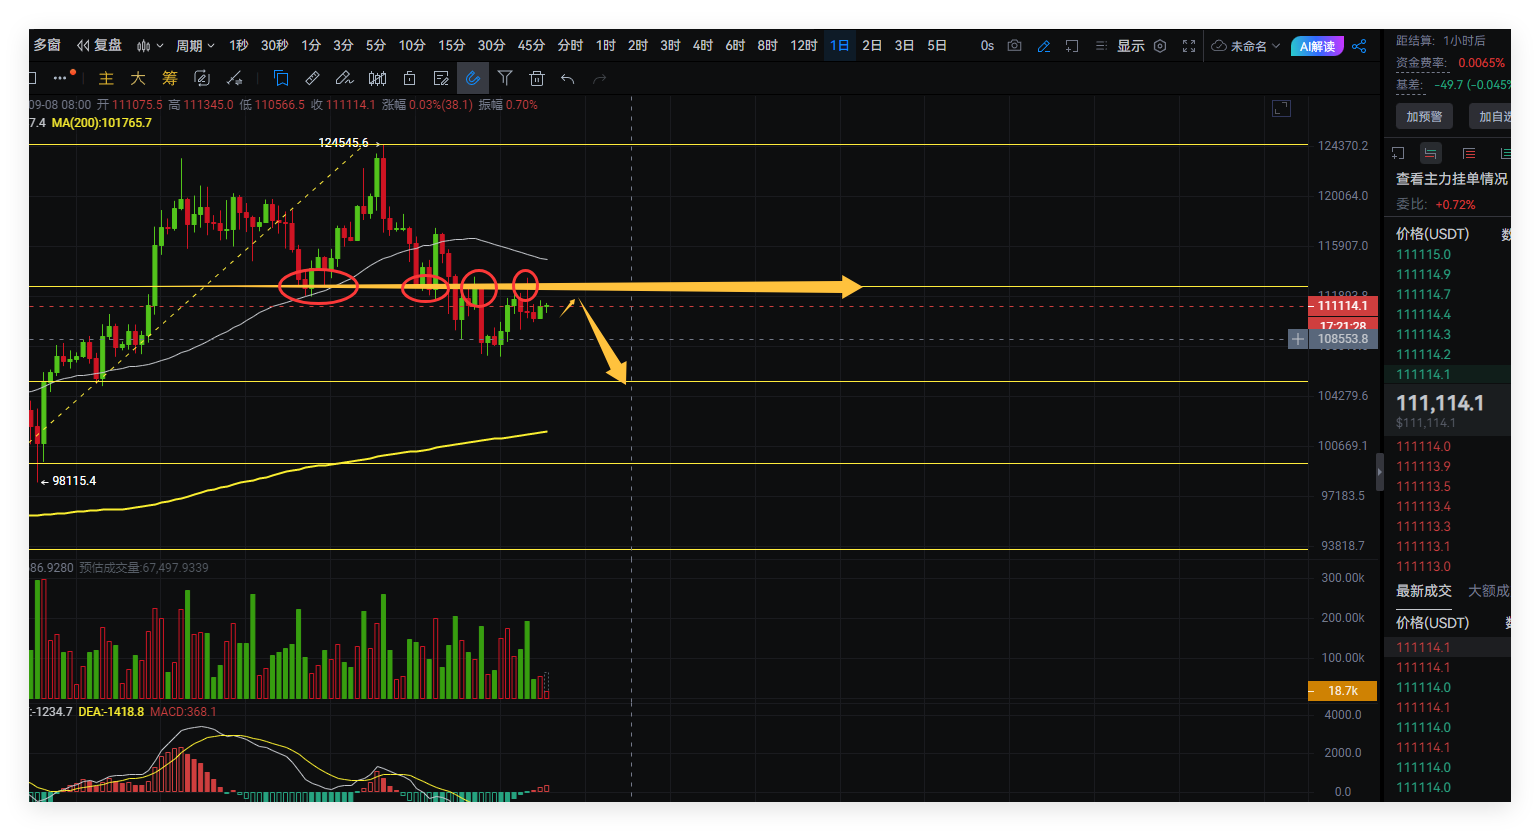This screenshot has width=1540, height=831.
Task: Click the note edit tool icon
Action: (441, 78)
